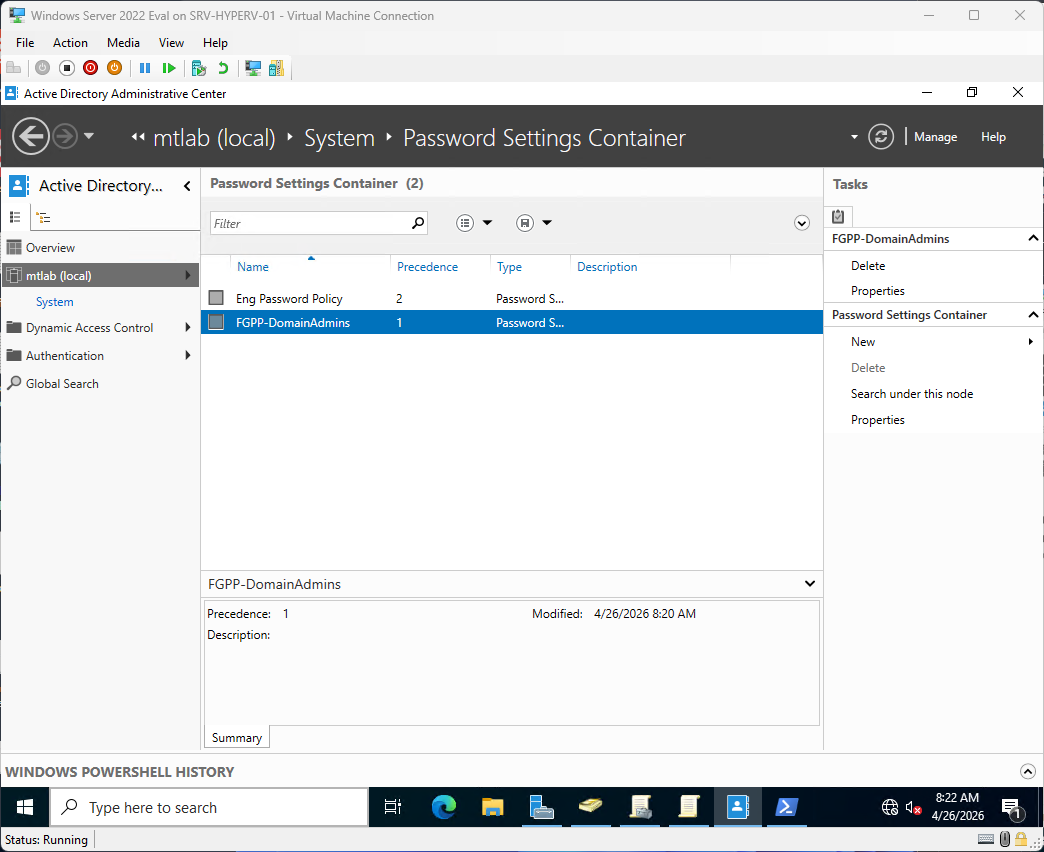Open the Action menu

pyautogui.click(x=70, y=43)
